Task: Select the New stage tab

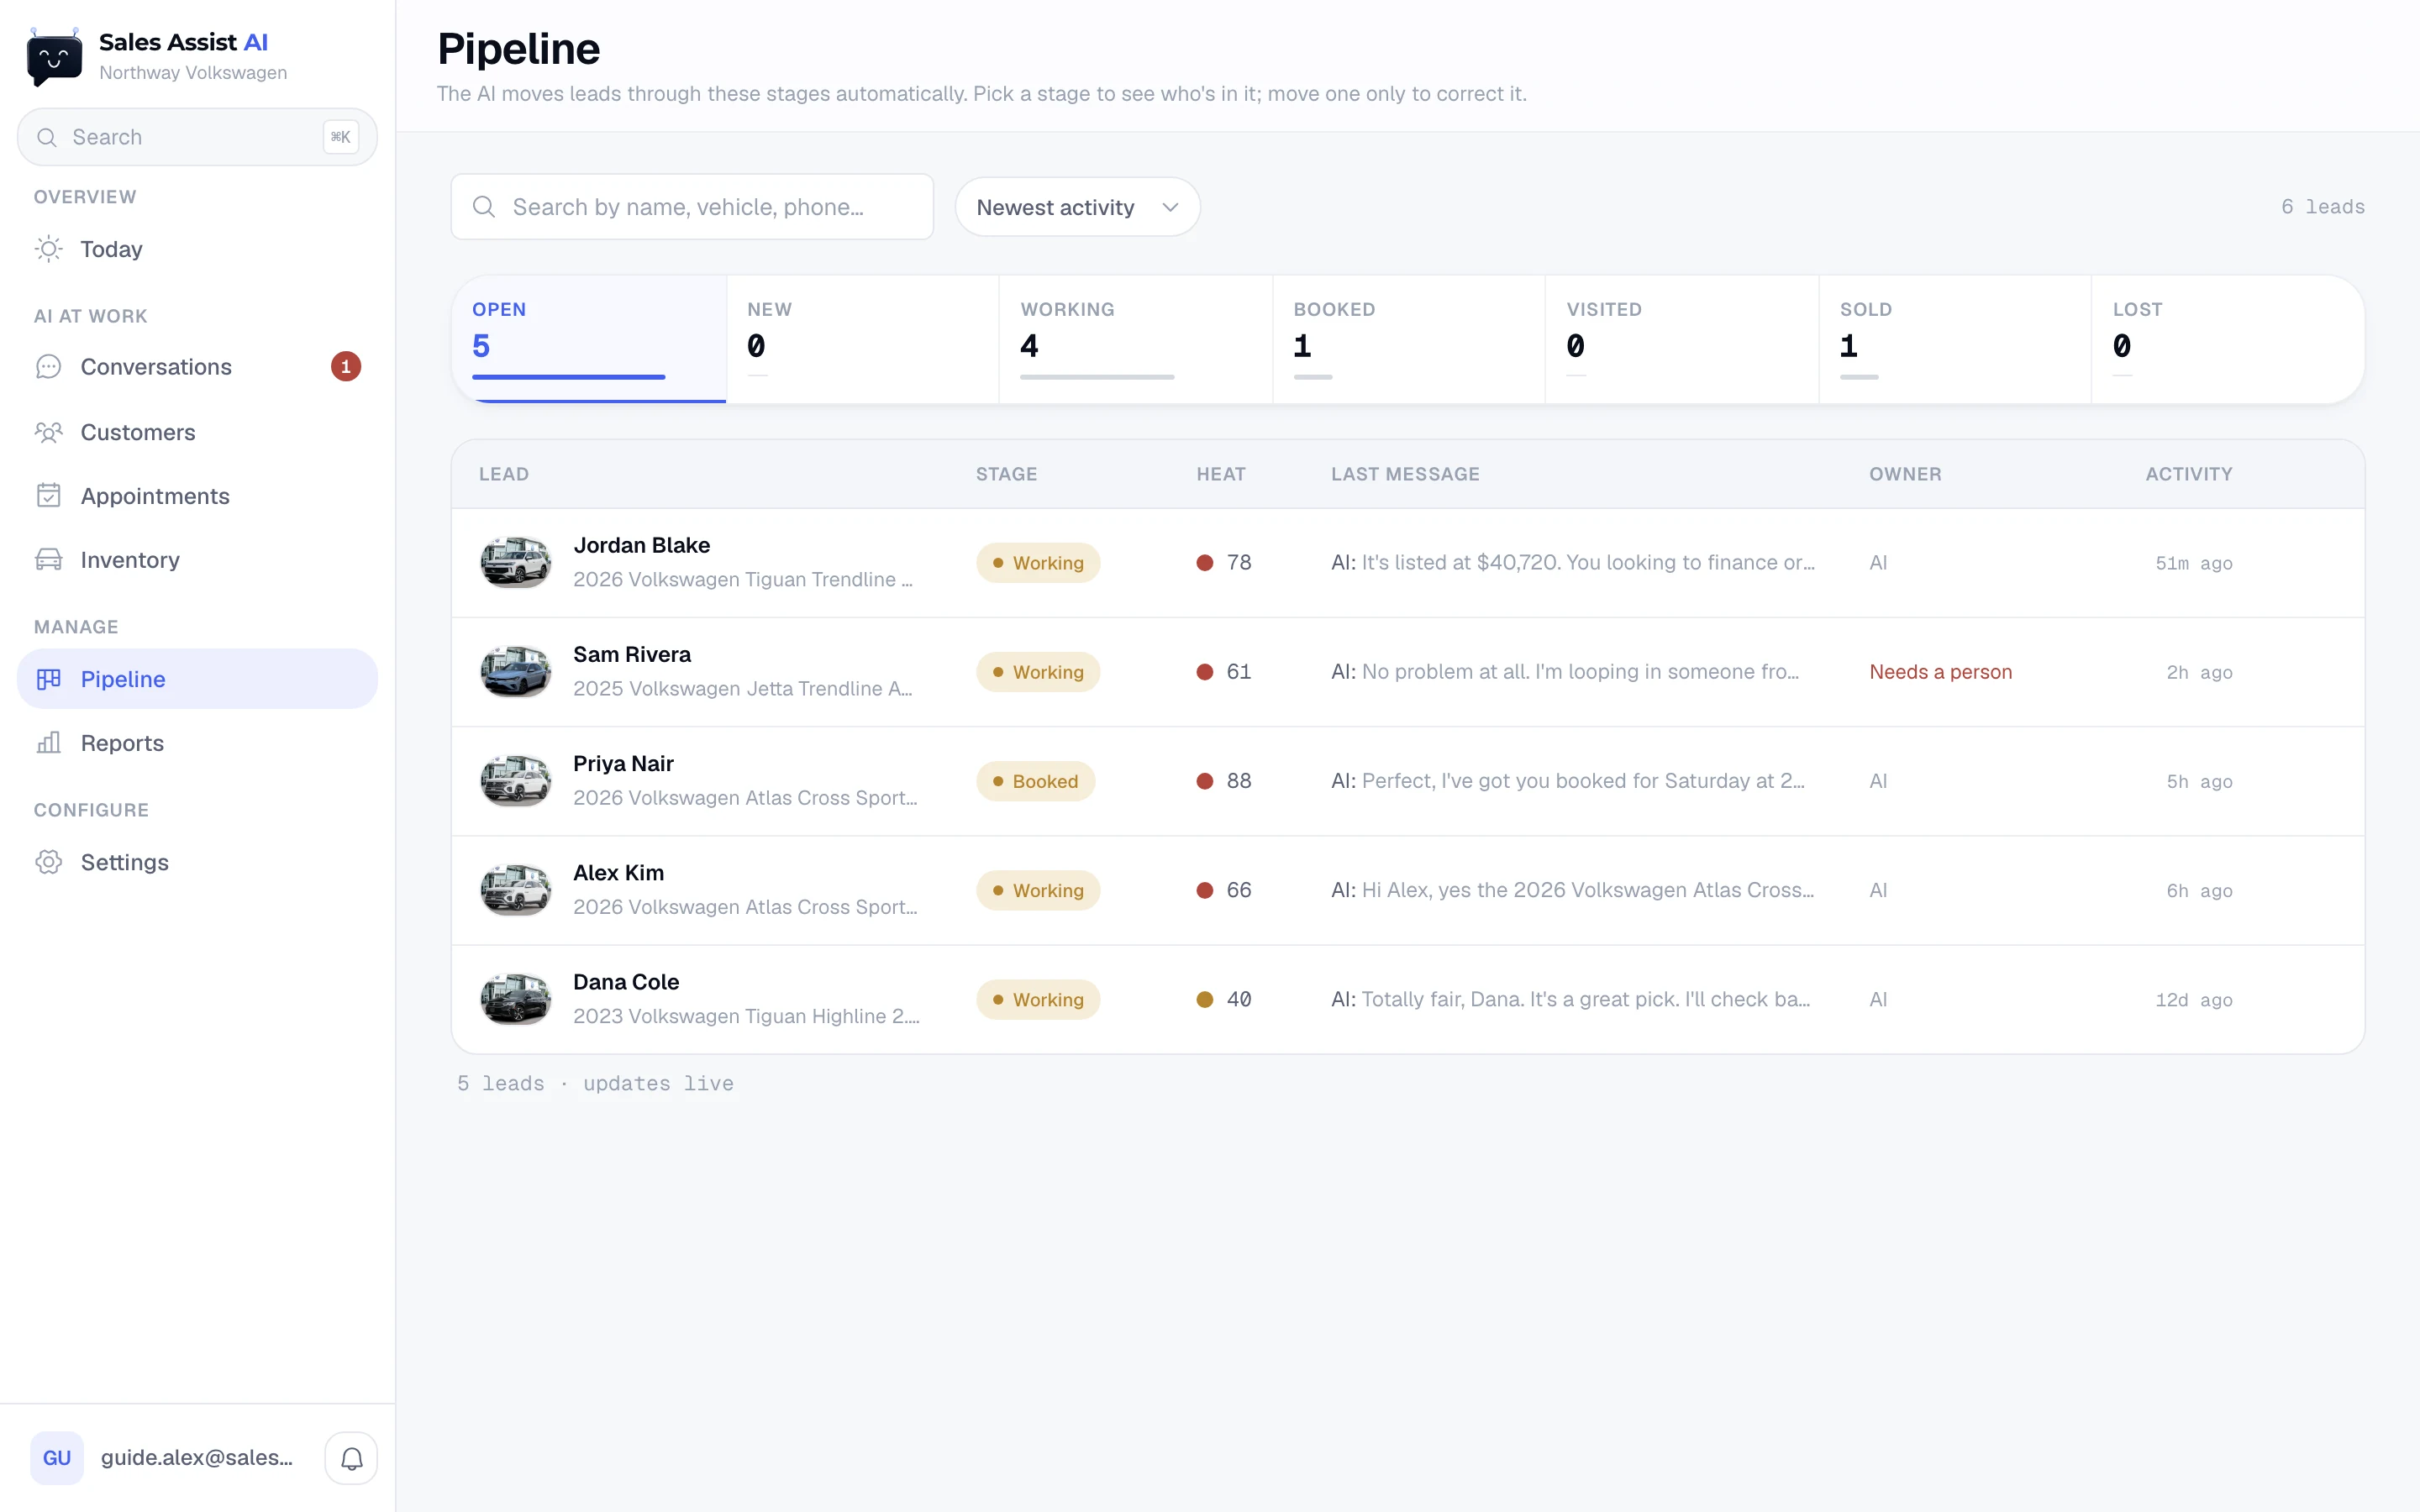Action: click(x=862, y=339)
